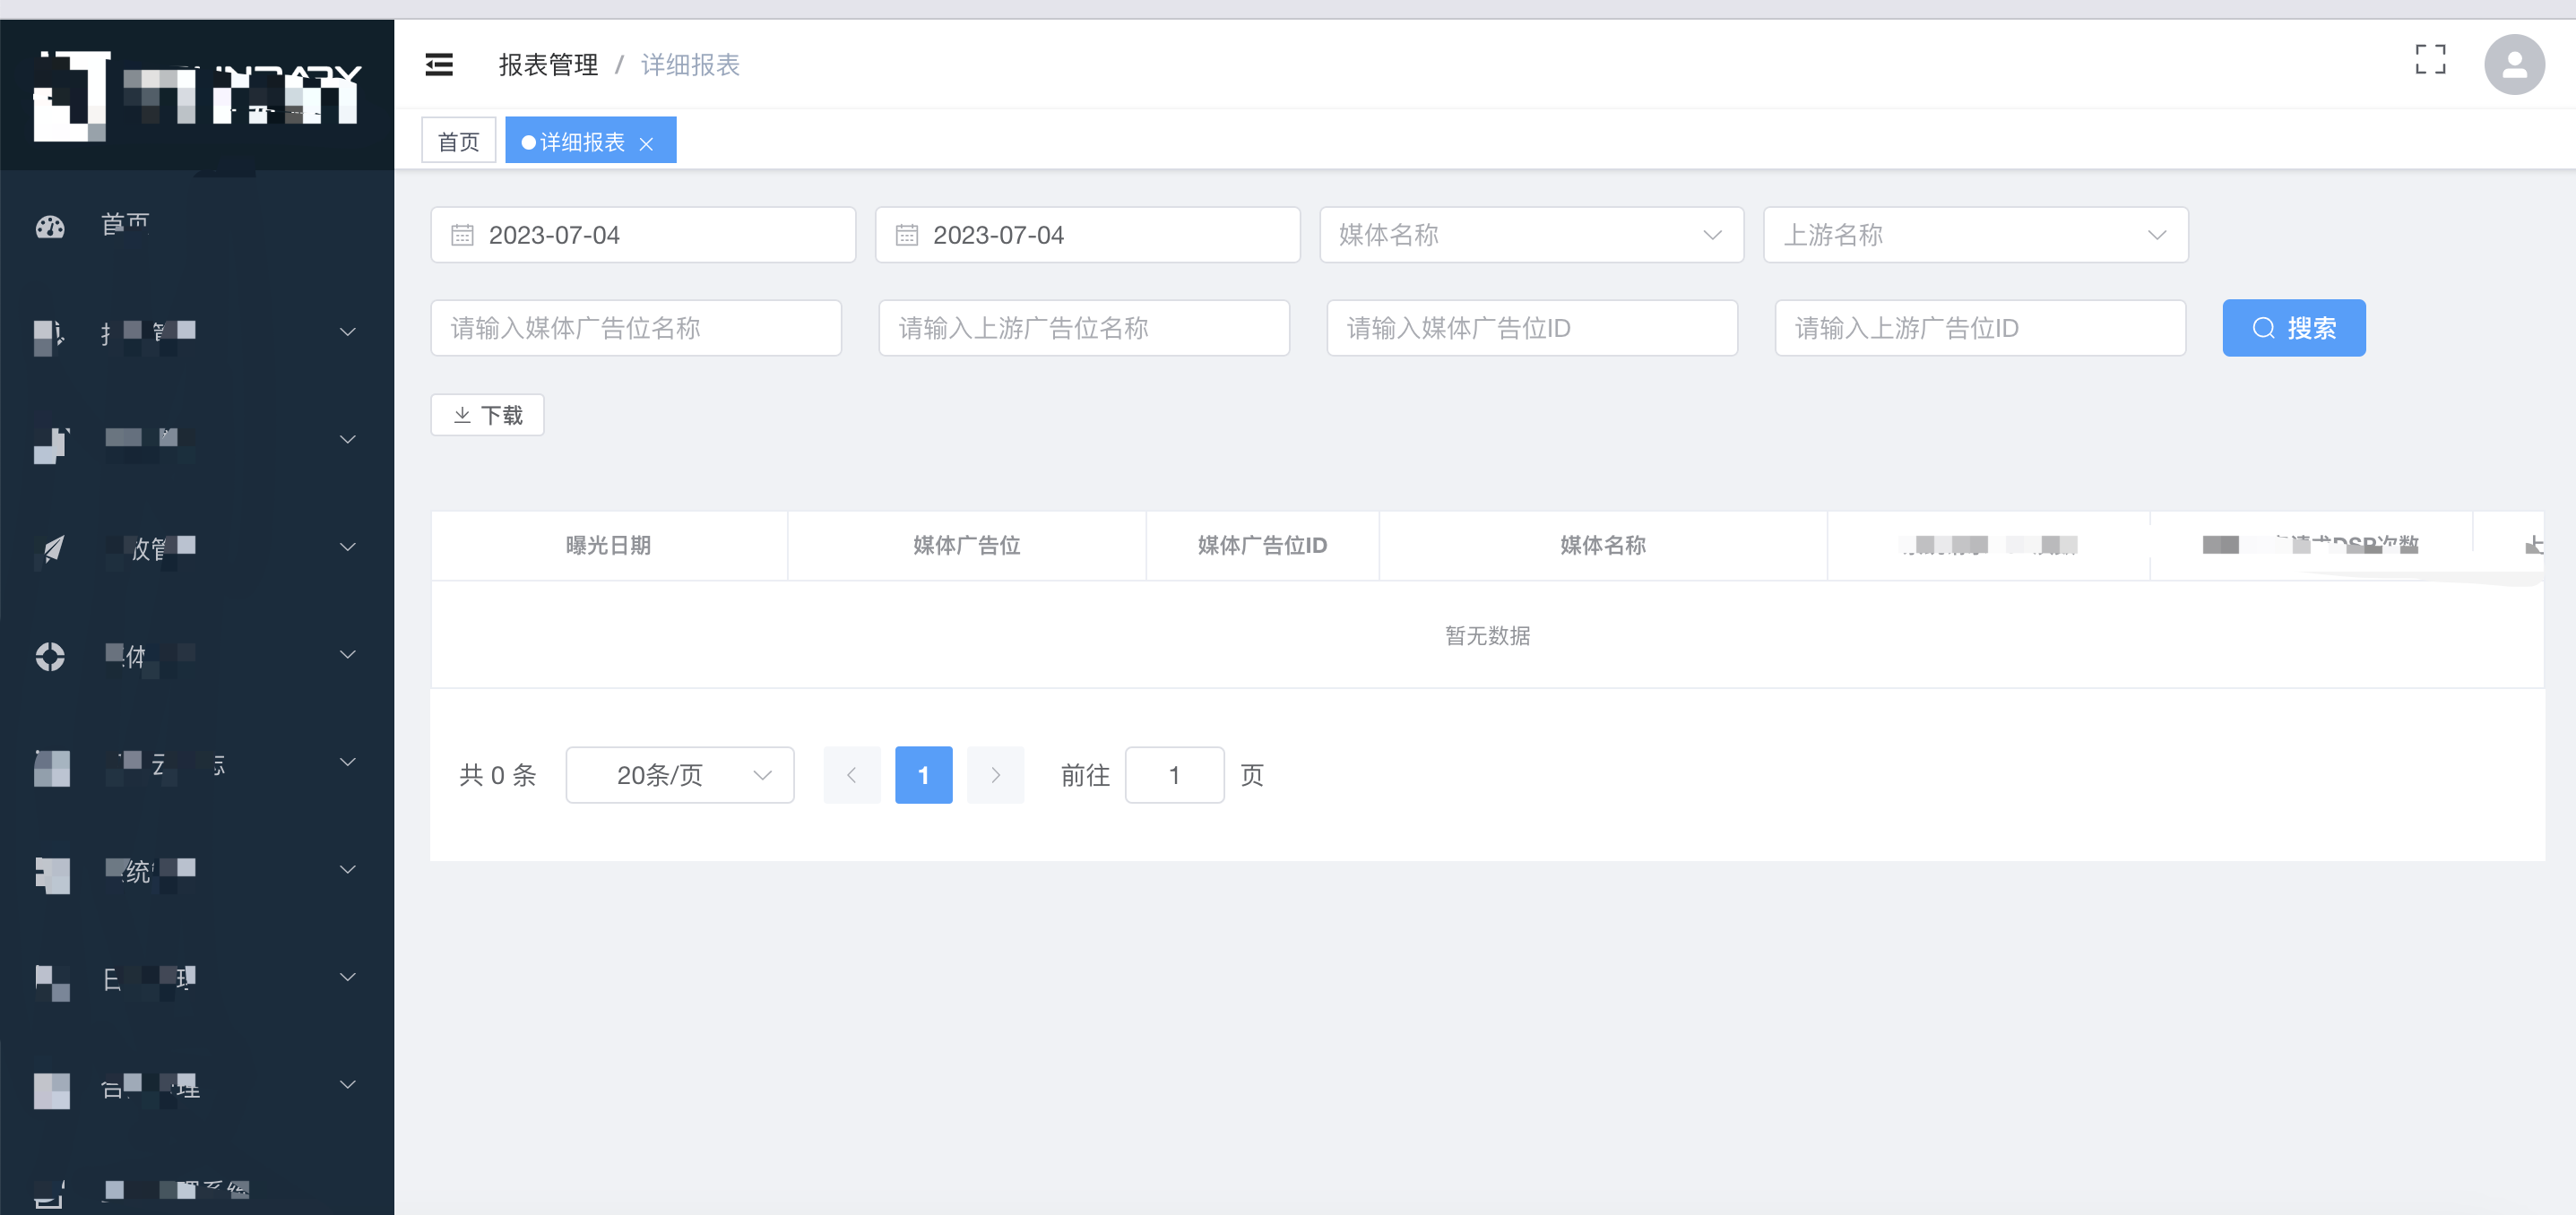Click the 媒体广告位ID column header
This screenshot has height=1215, width=2576.
tap(1262, 545)
